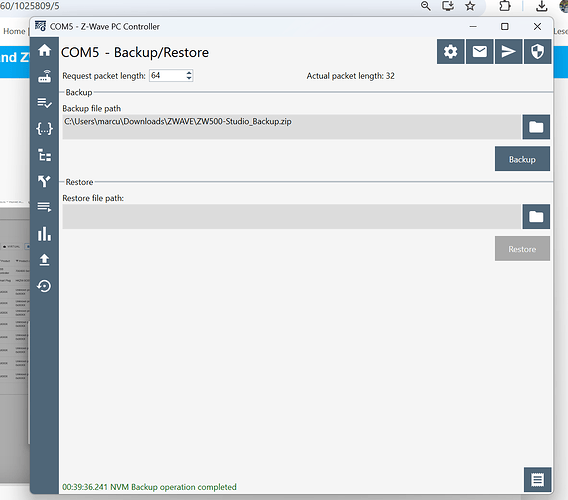Viewport: 568px width, 500px height.
Task: Open the Backup/Restore history icon
Action: [45, 286]
